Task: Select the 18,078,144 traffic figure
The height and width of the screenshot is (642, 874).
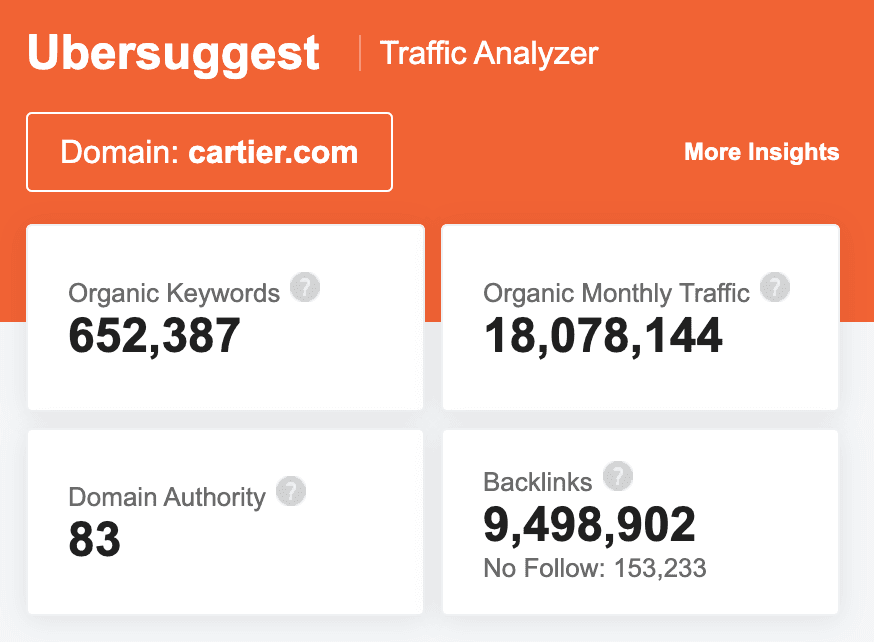Action: (x=603, y=336)
